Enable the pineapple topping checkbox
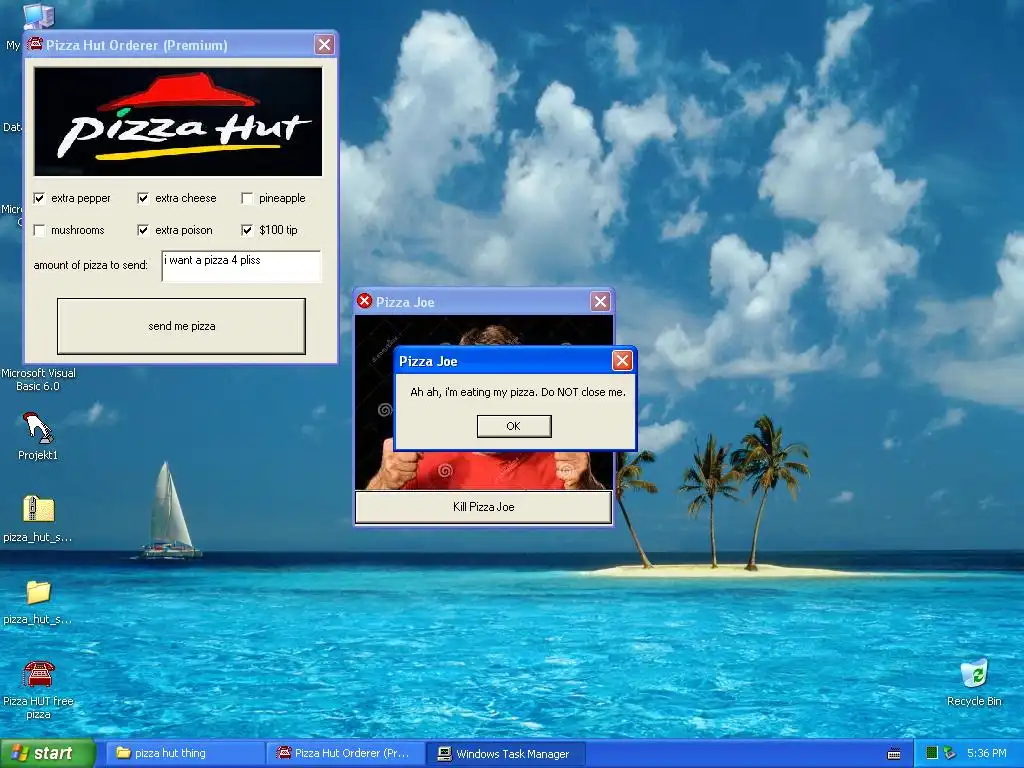This screenshot has height=768, width=1024. coord(247,198)
